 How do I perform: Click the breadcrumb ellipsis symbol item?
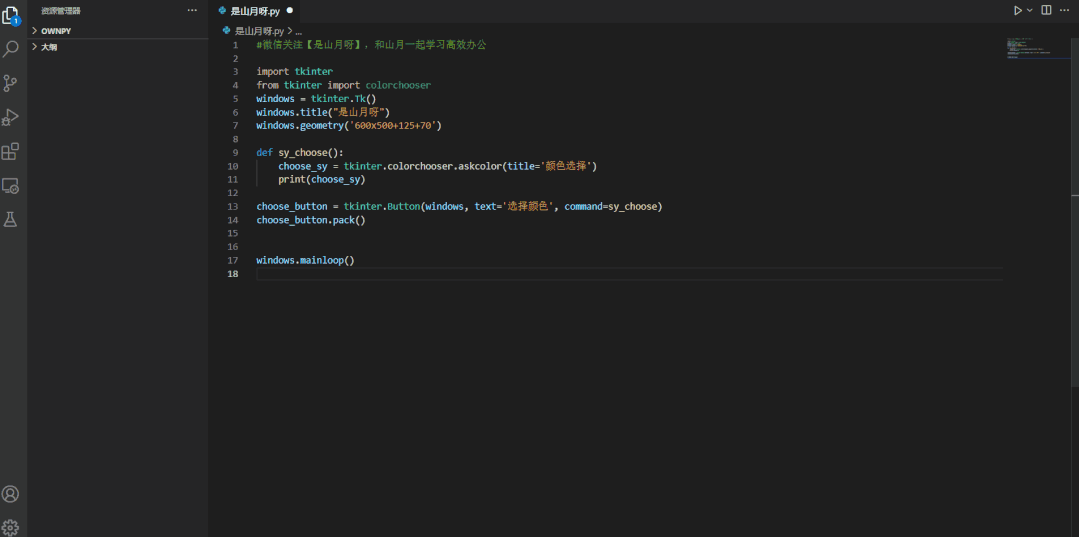pyautogui.click(x=299, y=31)
